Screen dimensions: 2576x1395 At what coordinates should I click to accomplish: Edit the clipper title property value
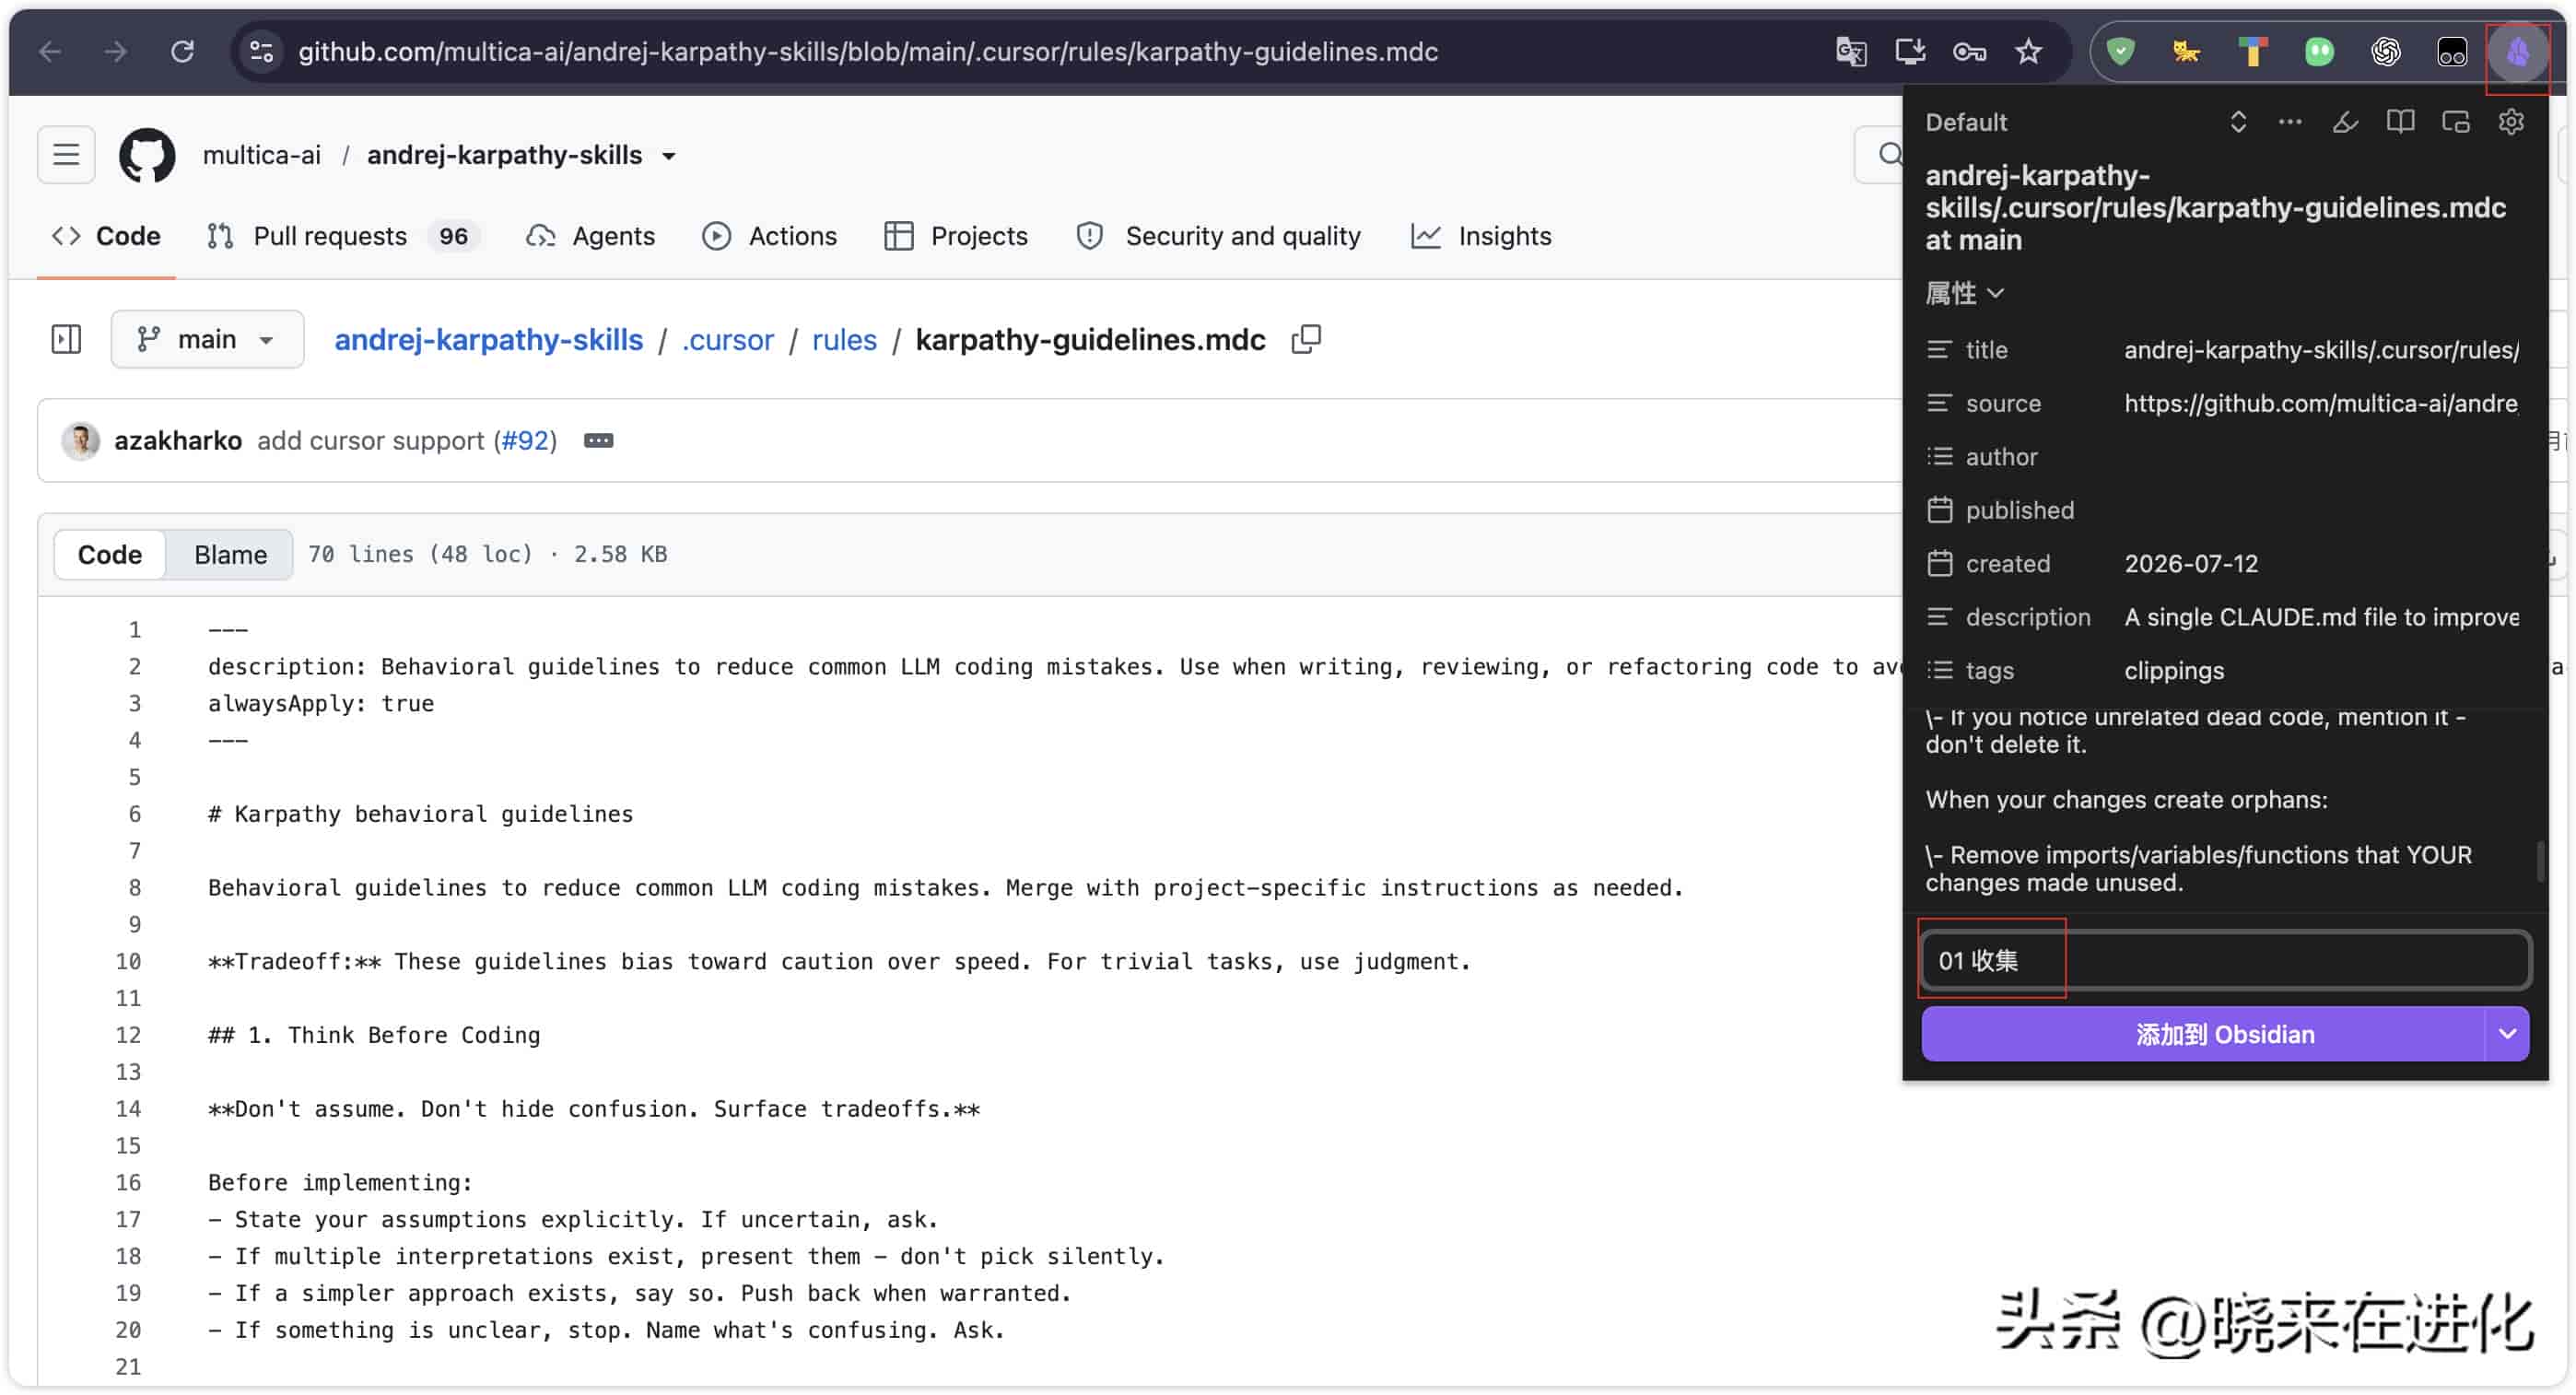(2321, 350)
